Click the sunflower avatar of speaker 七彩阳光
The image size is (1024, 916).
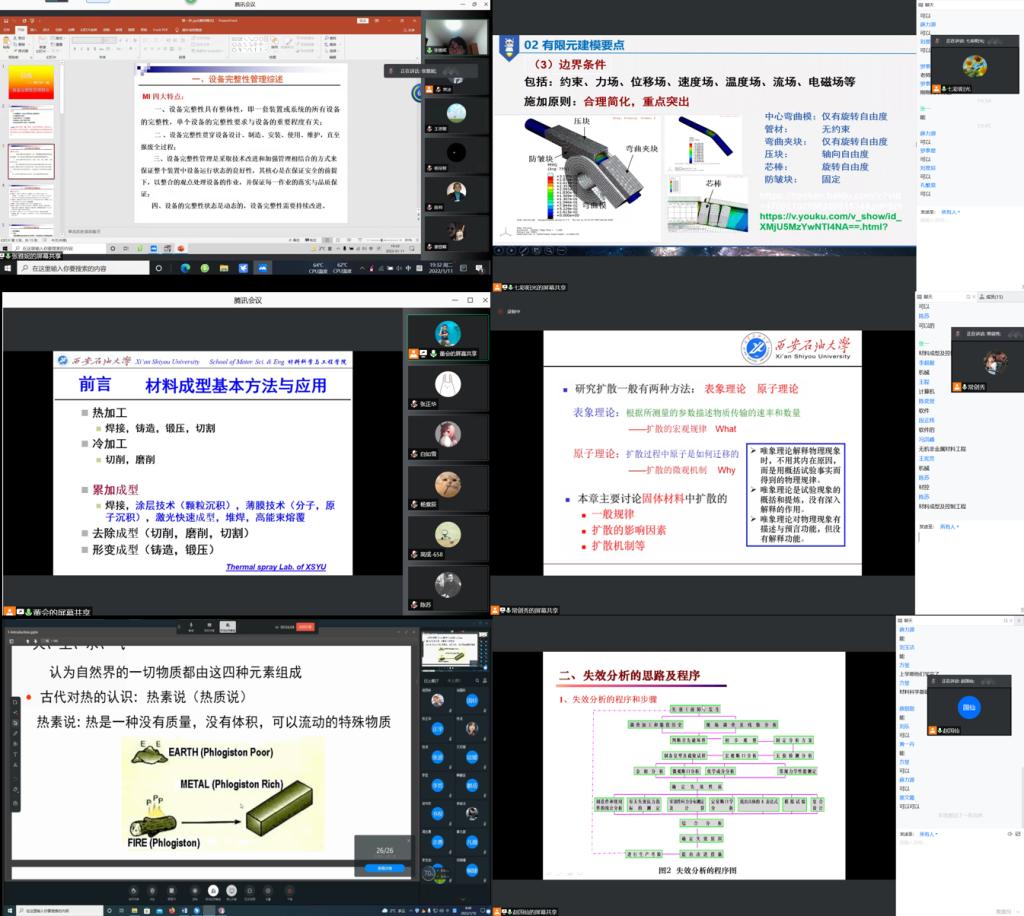(x=969, y=67)
